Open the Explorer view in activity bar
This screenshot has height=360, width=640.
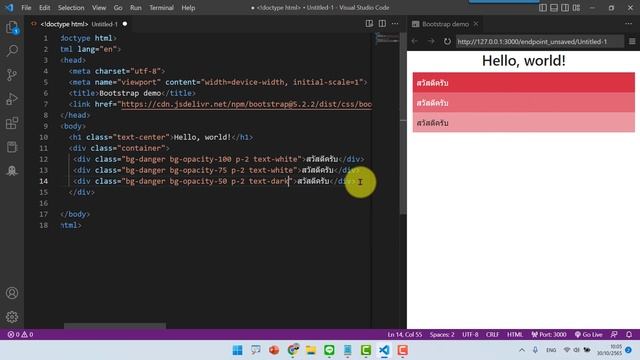12,28
